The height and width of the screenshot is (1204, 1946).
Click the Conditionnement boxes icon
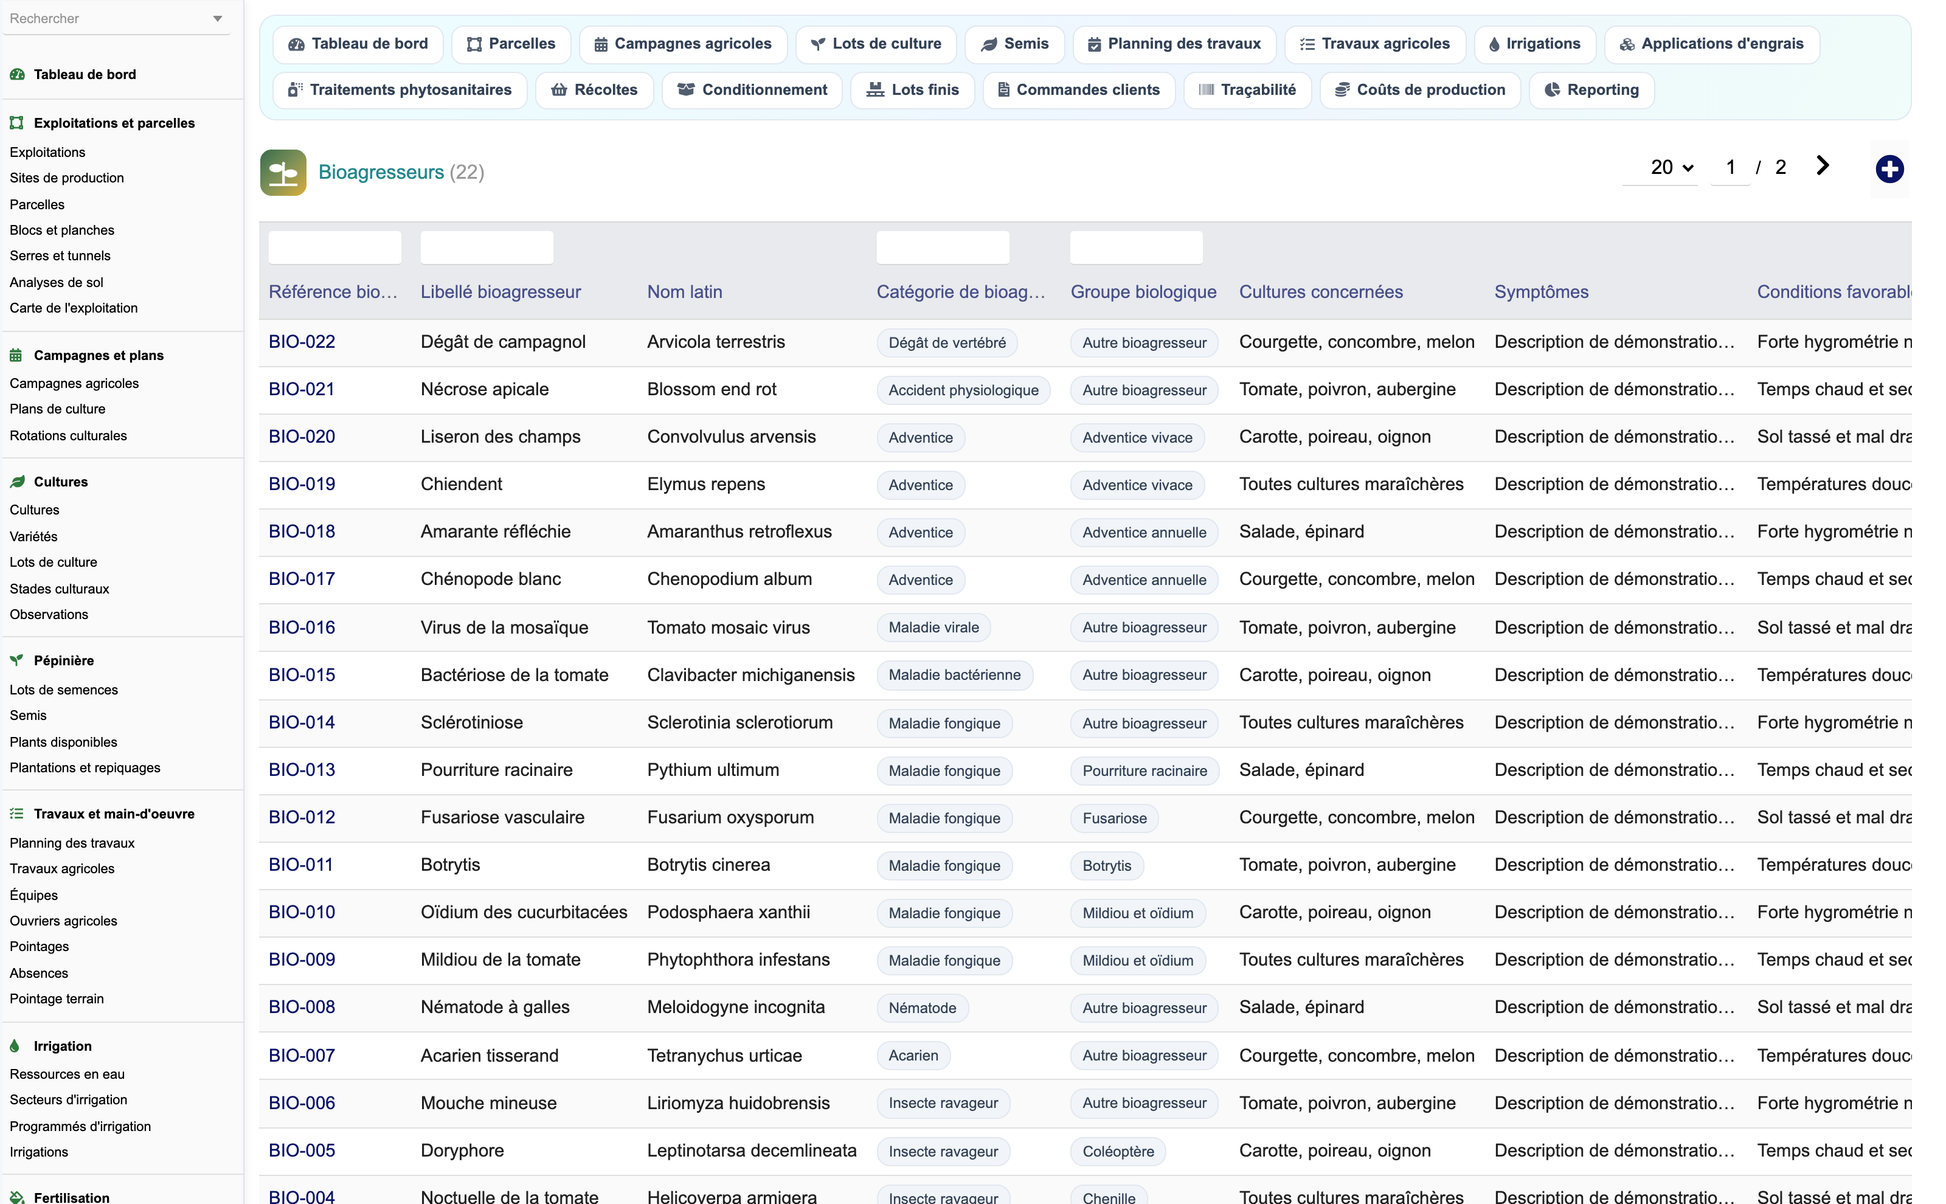click(x=686, y=90)
